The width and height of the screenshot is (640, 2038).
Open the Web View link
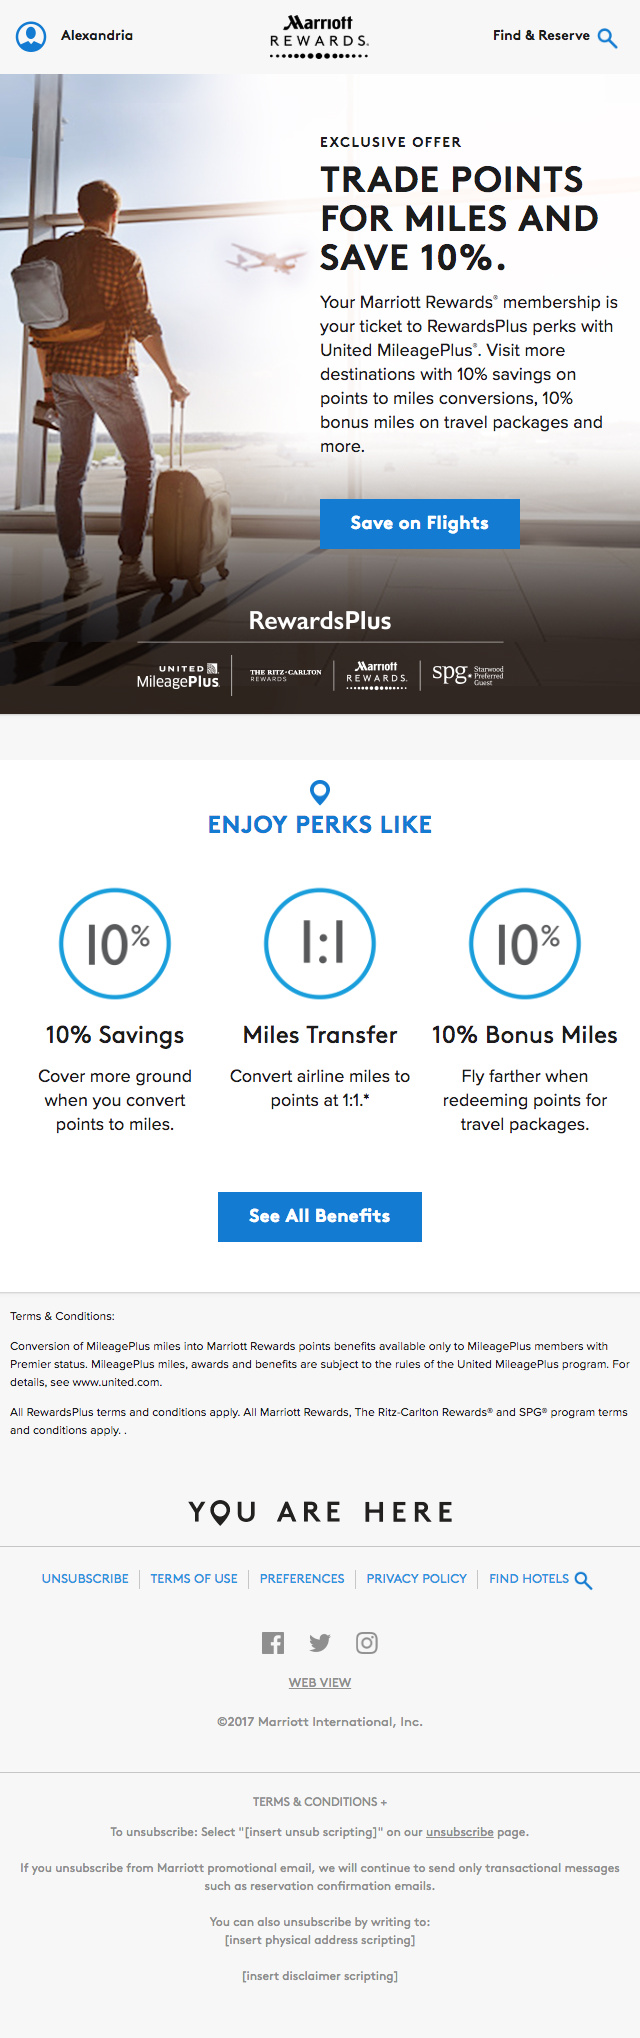[320, 1682]
